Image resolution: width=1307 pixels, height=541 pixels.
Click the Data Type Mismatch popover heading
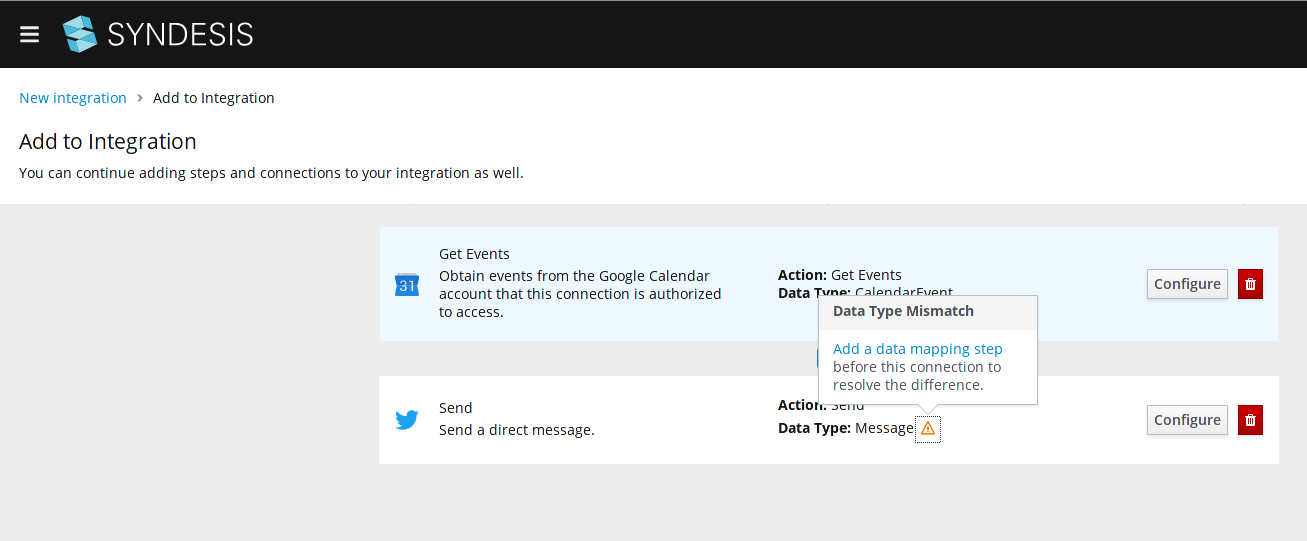903,311
